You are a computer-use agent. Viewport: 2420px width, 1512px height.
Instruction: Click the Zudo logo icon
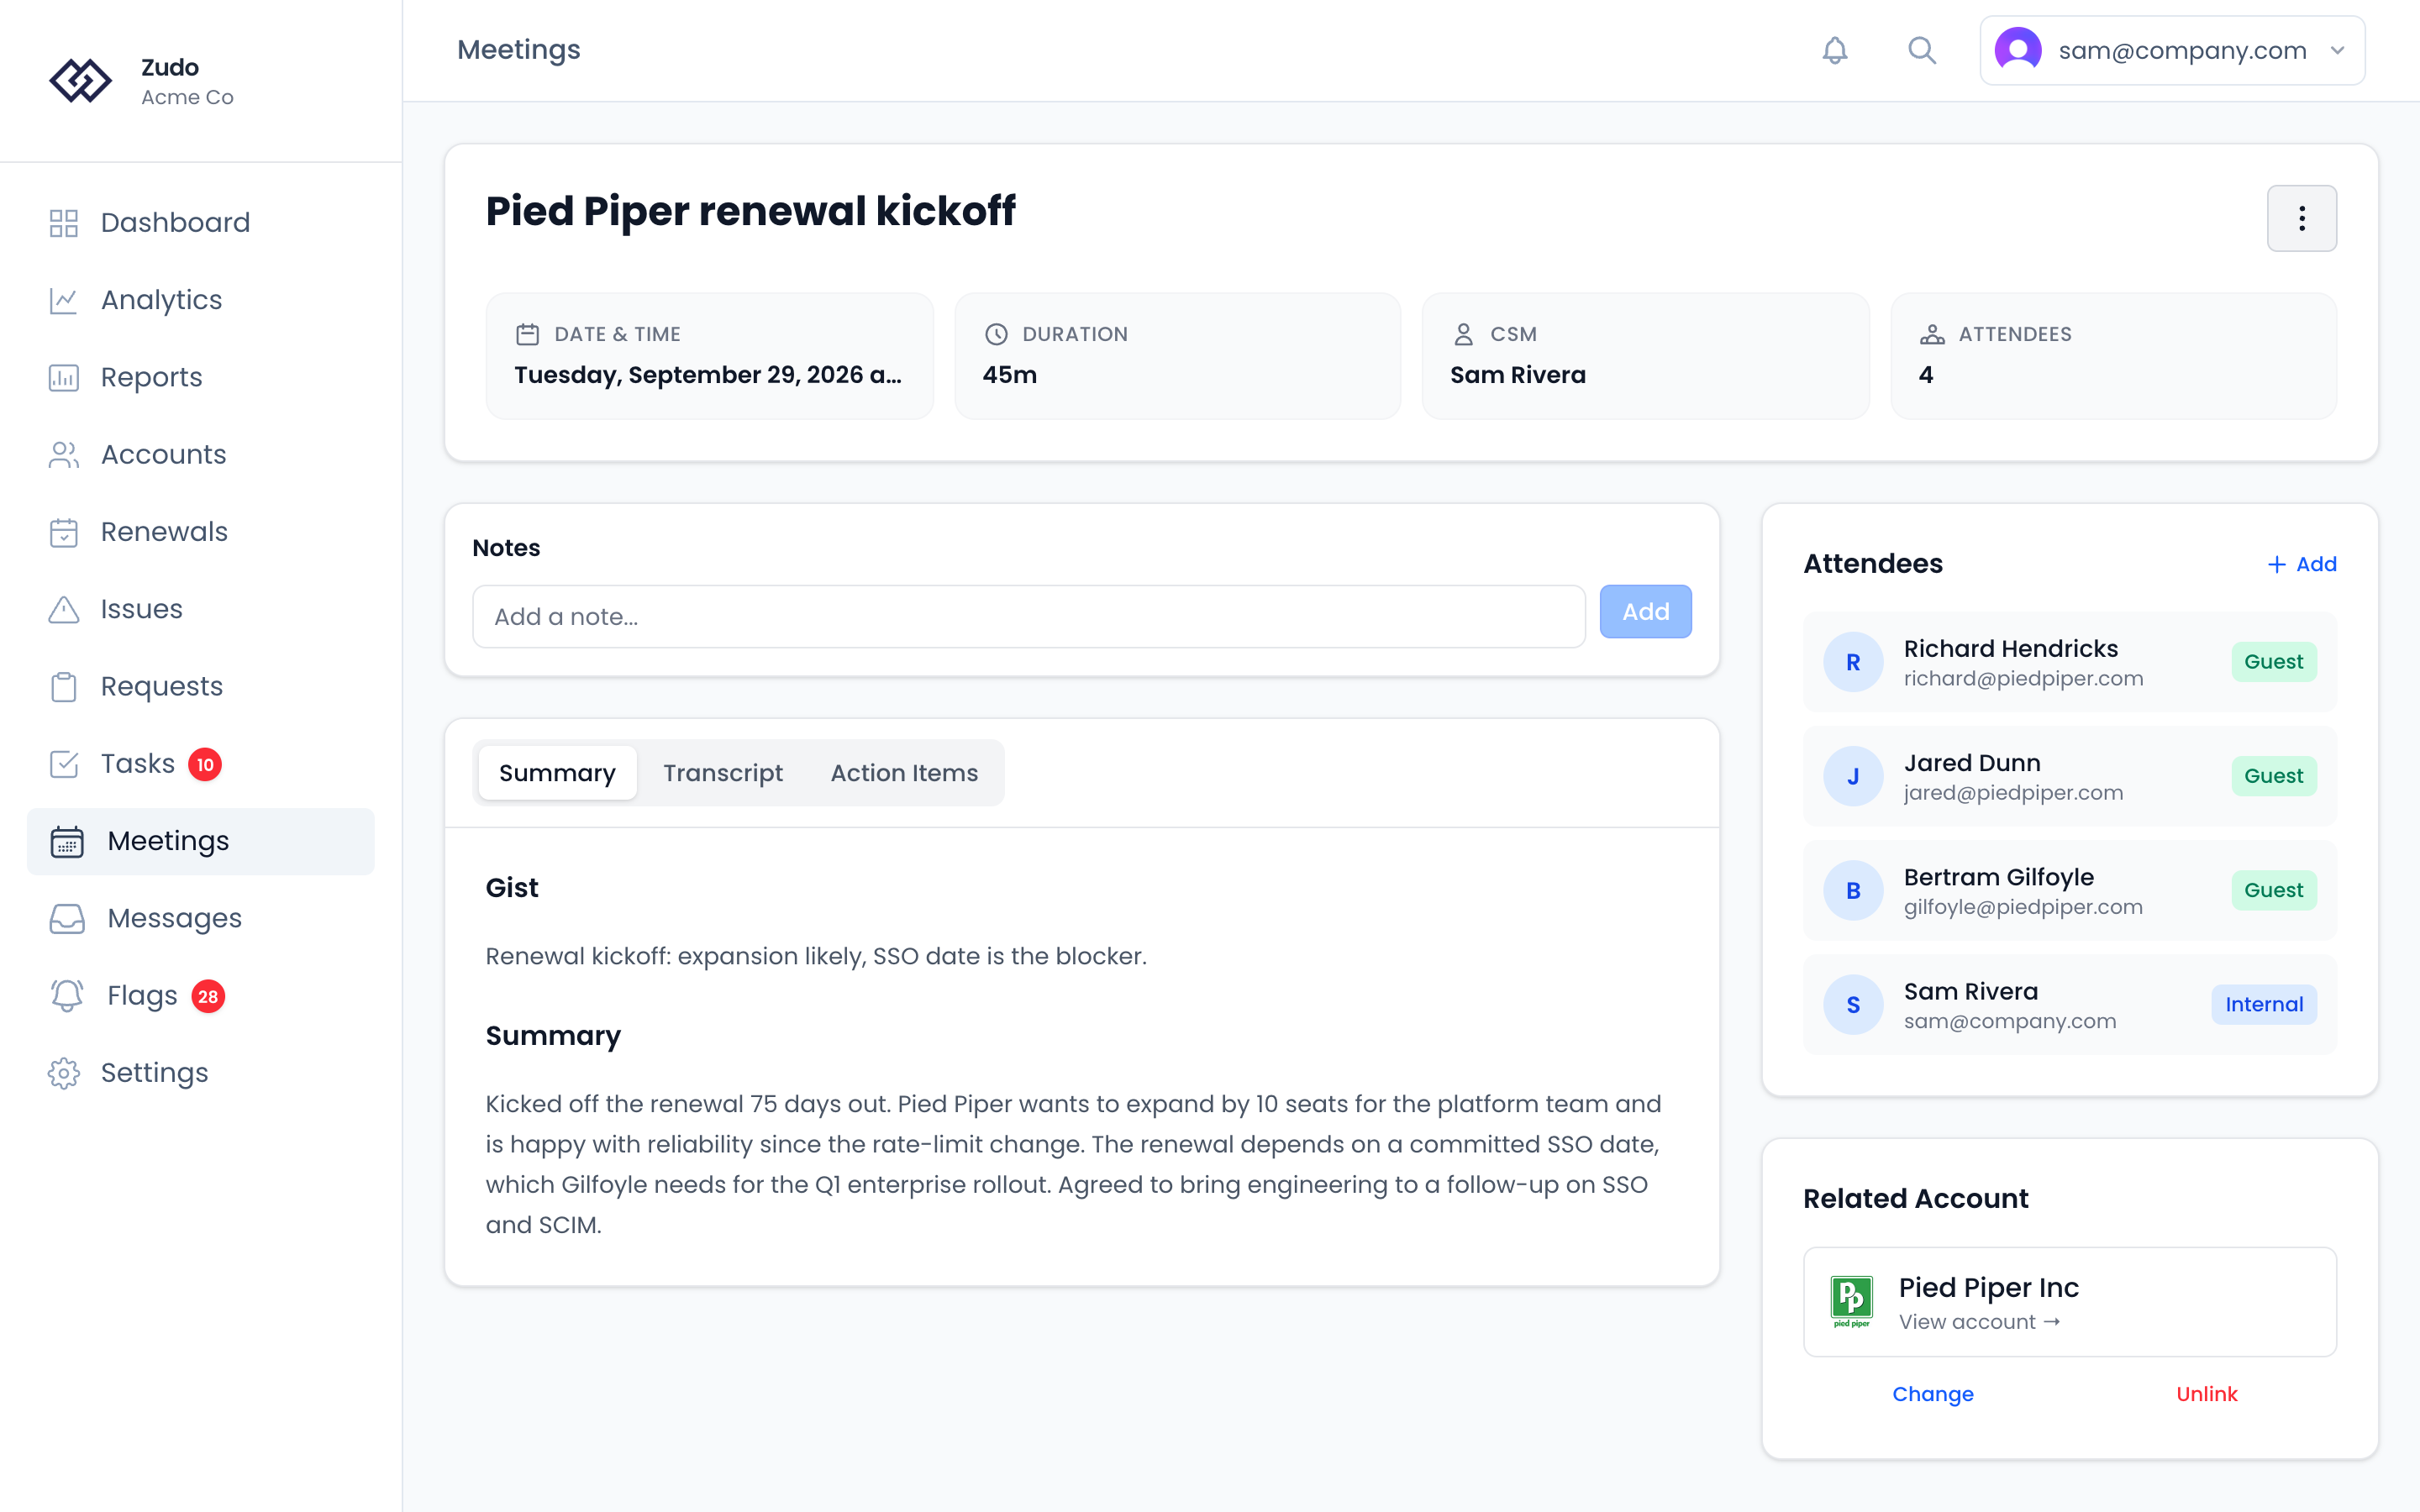(81, 81)
